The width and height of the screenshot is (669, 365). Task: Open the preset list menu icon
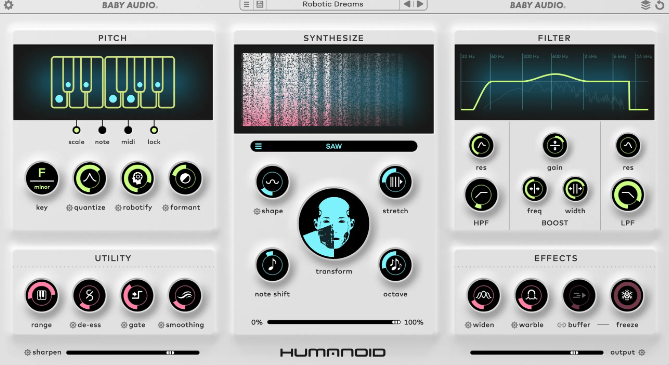click(246, 5)
